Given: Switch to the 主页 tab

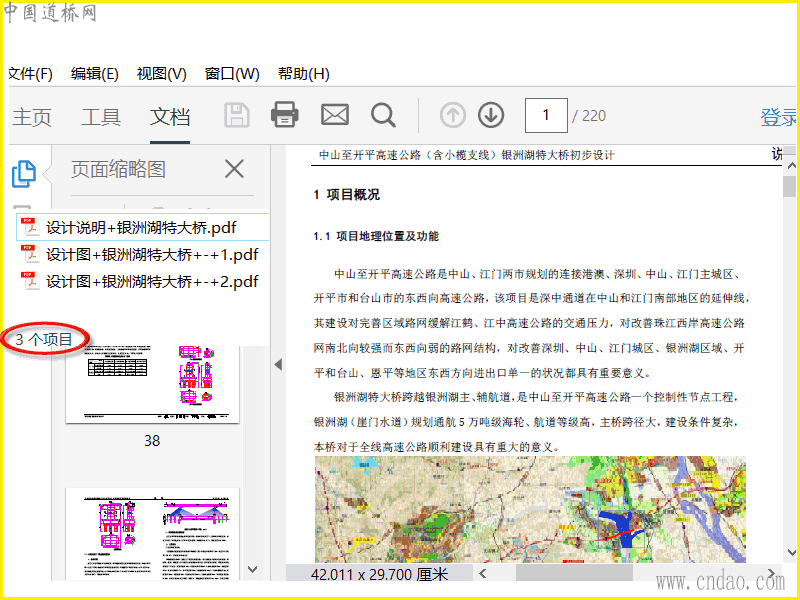Looking at the screenshot, I should [x=32, y=117].
